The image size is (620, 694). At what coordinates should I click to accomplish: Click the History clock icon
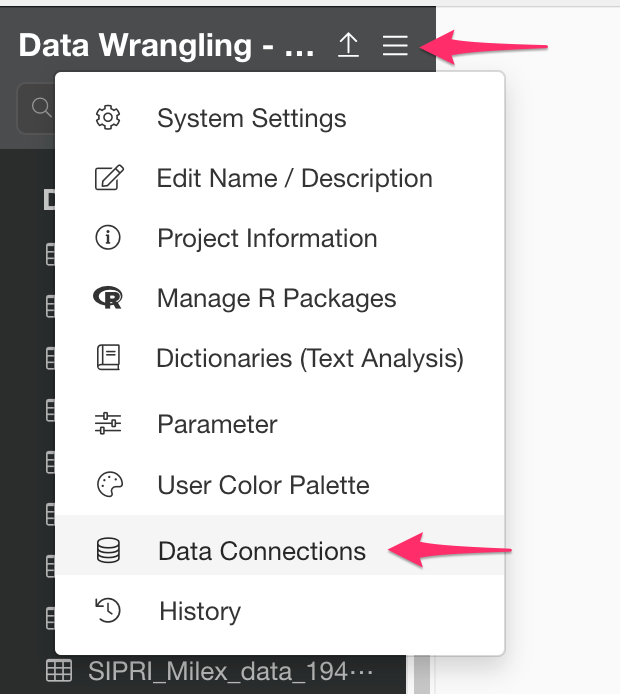click(108, 610)
